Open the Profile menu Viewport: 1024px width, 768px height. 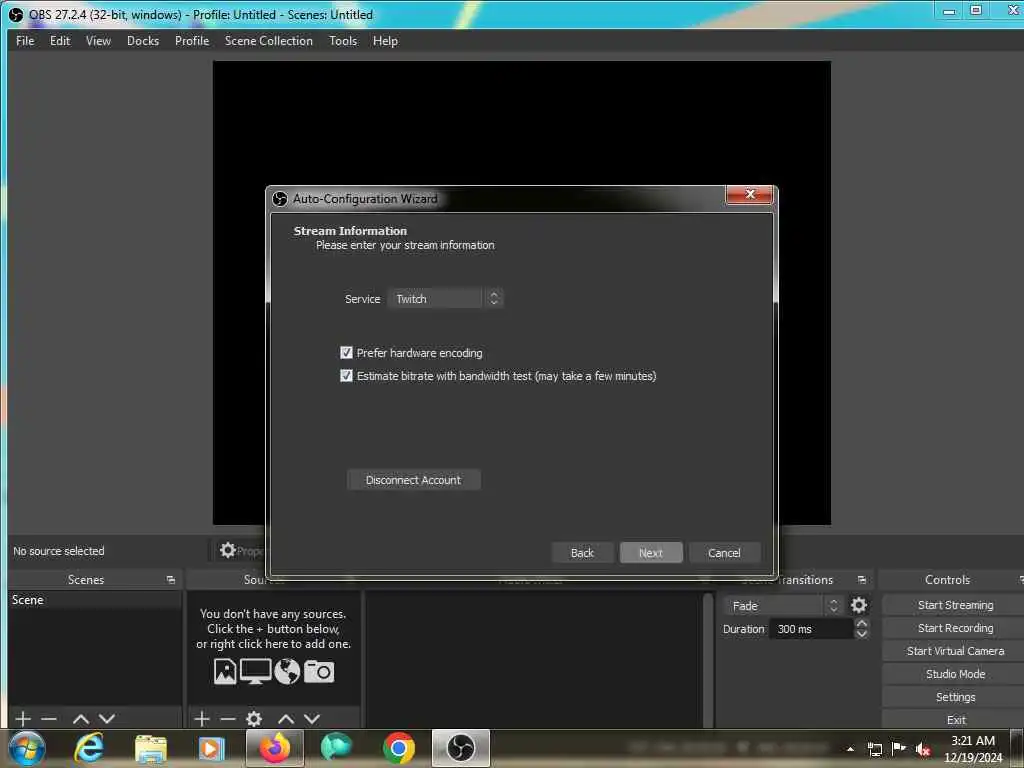192,40
